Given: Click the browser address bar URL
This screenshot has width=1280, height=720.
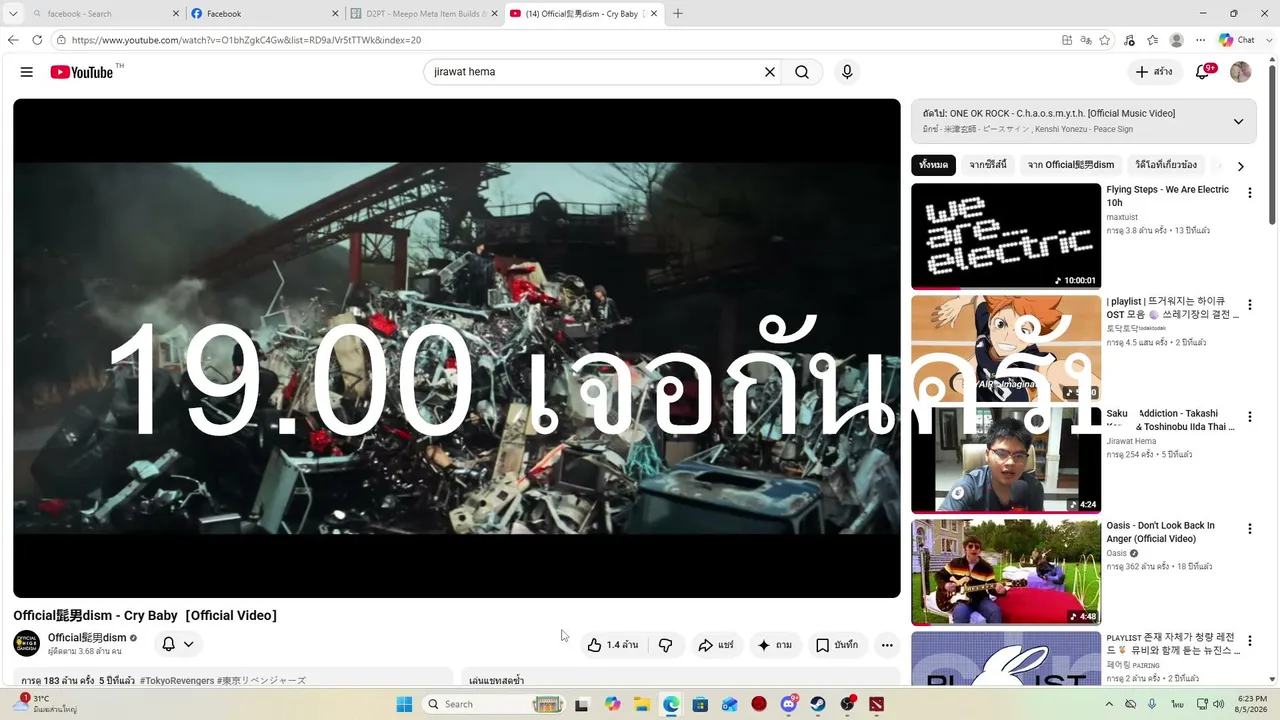Looking at the screenshot, I should pyautogui.click(x=246, y=40).
